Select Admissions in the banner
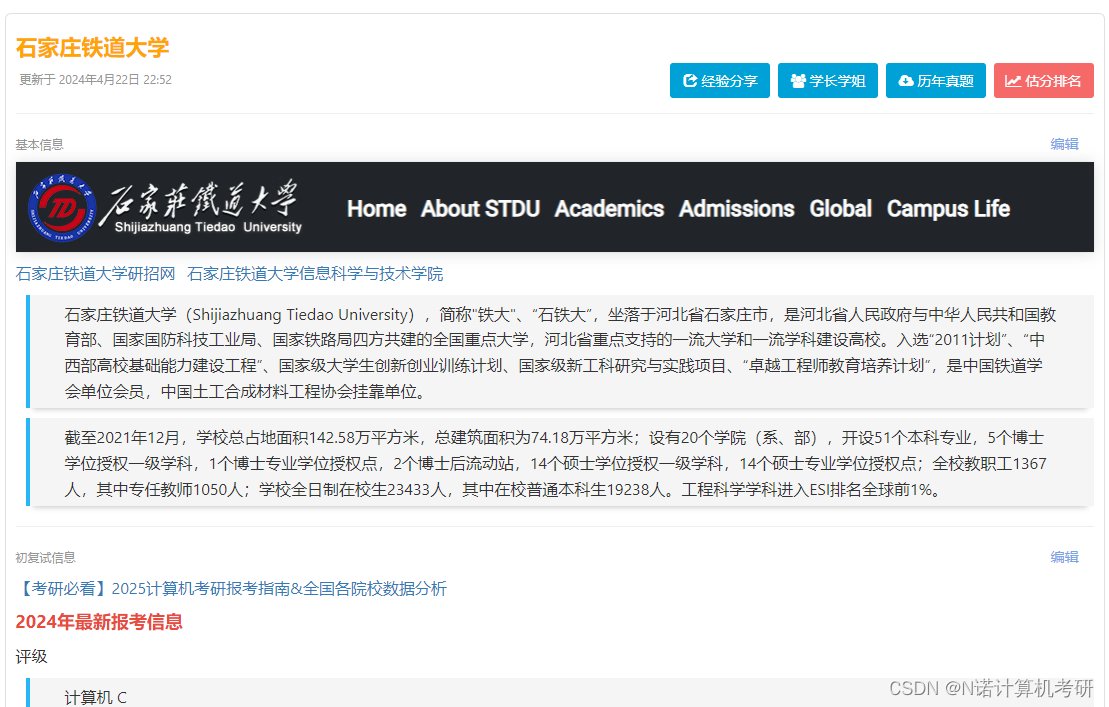The width and height of the screenshot is (1109, 707). coord(736,209)
